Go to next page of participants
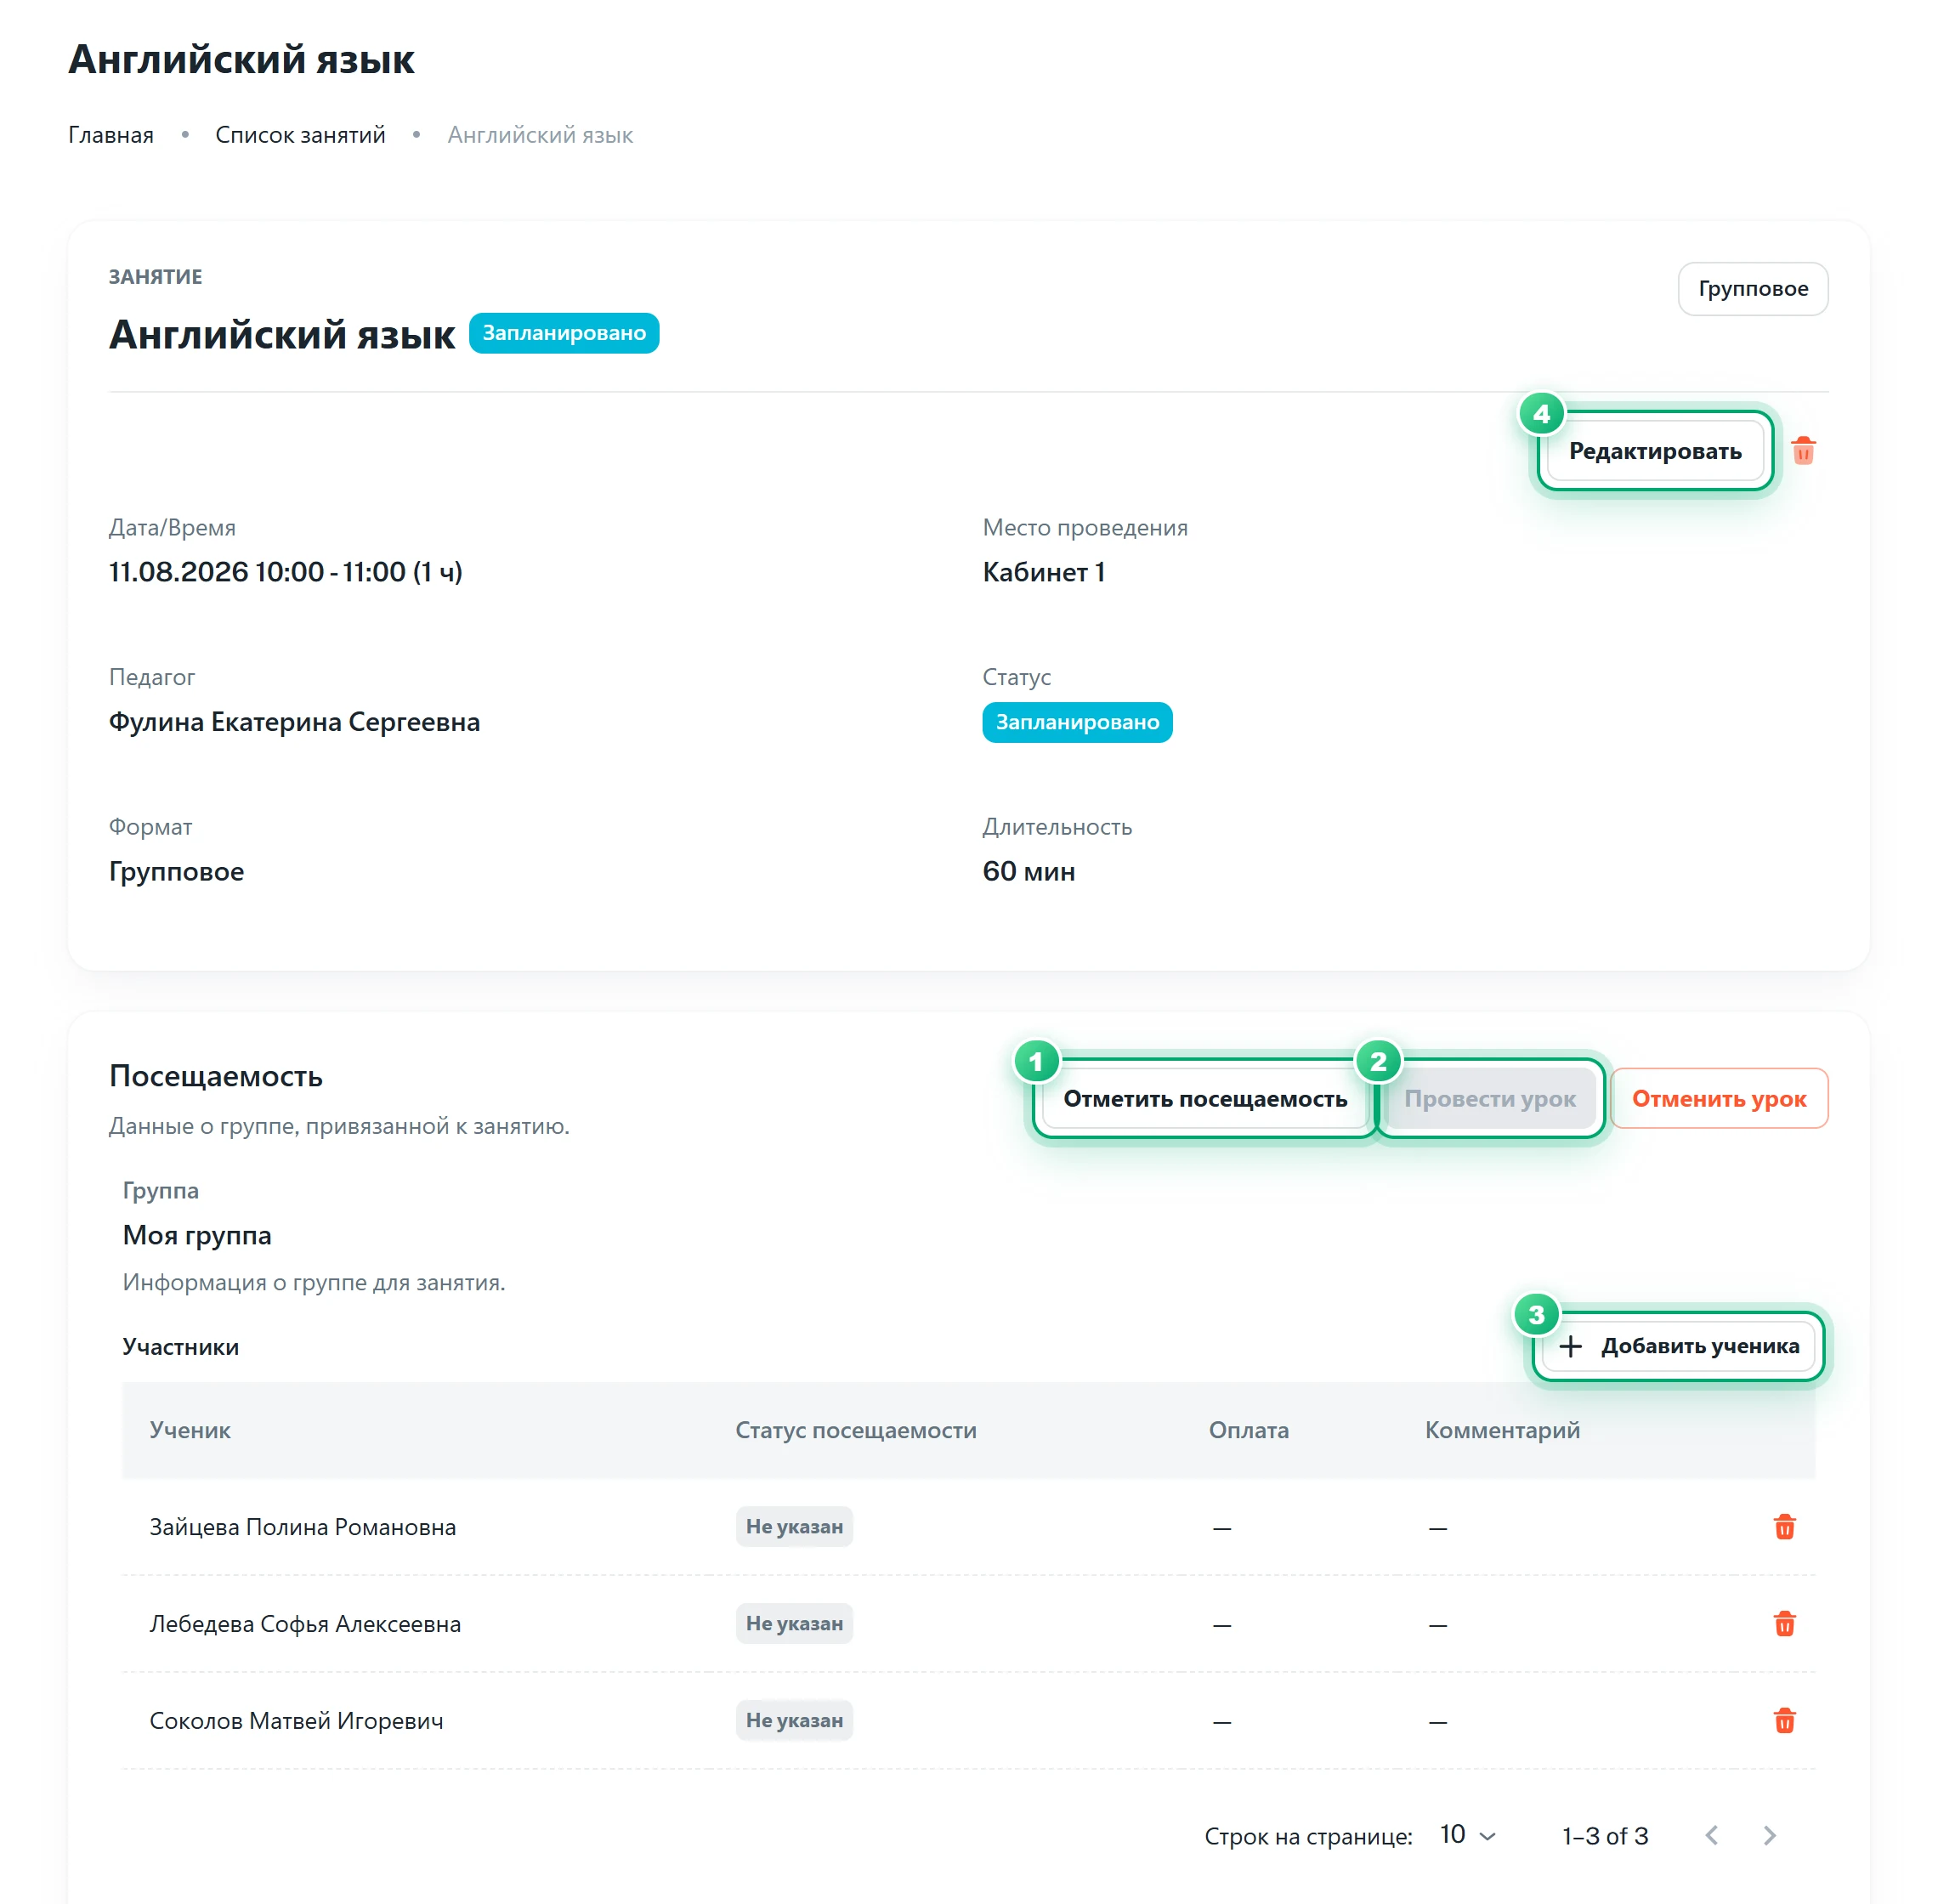Screen dimensions: 1938x1904 [x=1769, y=1835]
